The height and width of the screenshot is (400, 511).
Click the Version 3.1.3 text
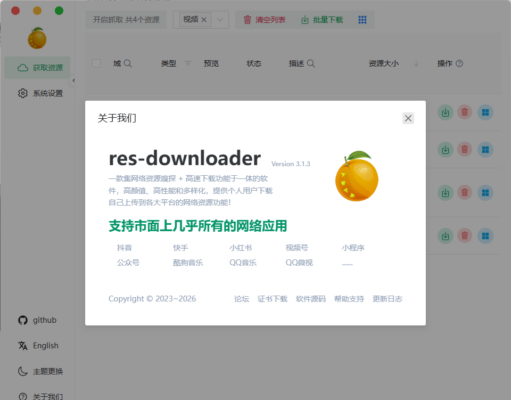click(x=291, y=164)
